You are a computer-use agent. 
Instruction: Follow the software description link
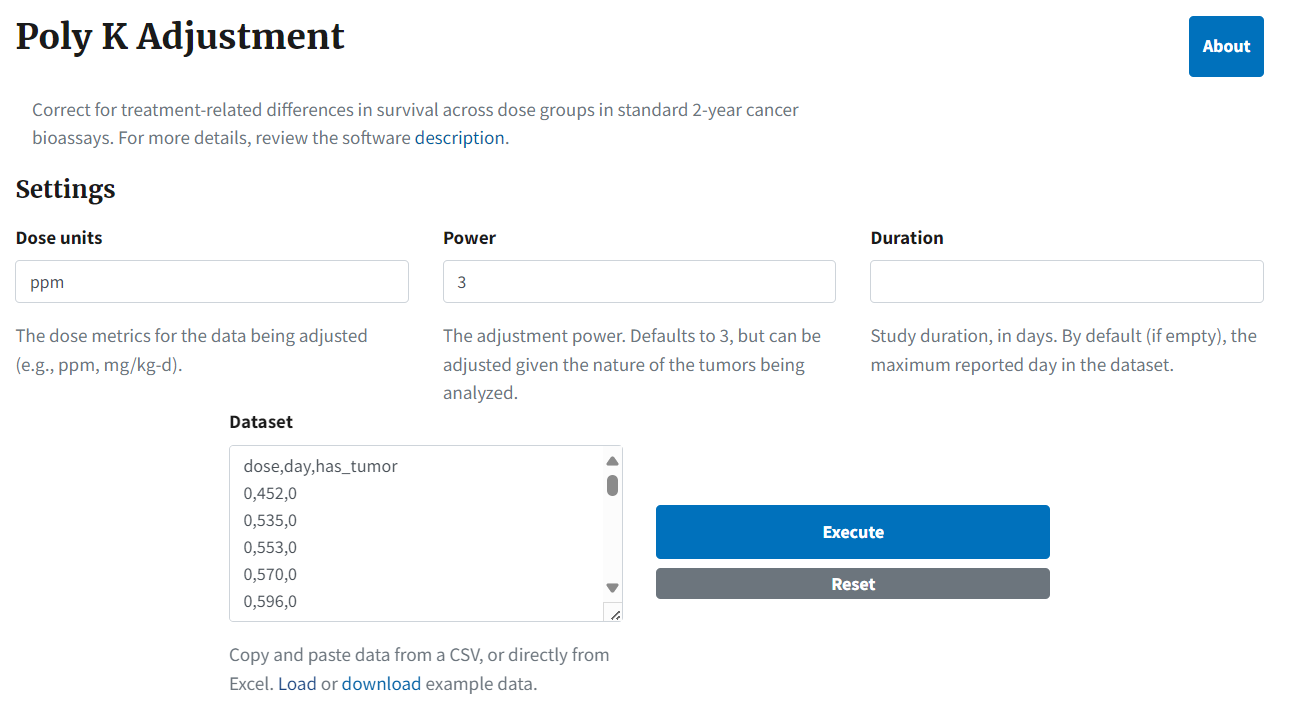[x=460, y=138]
